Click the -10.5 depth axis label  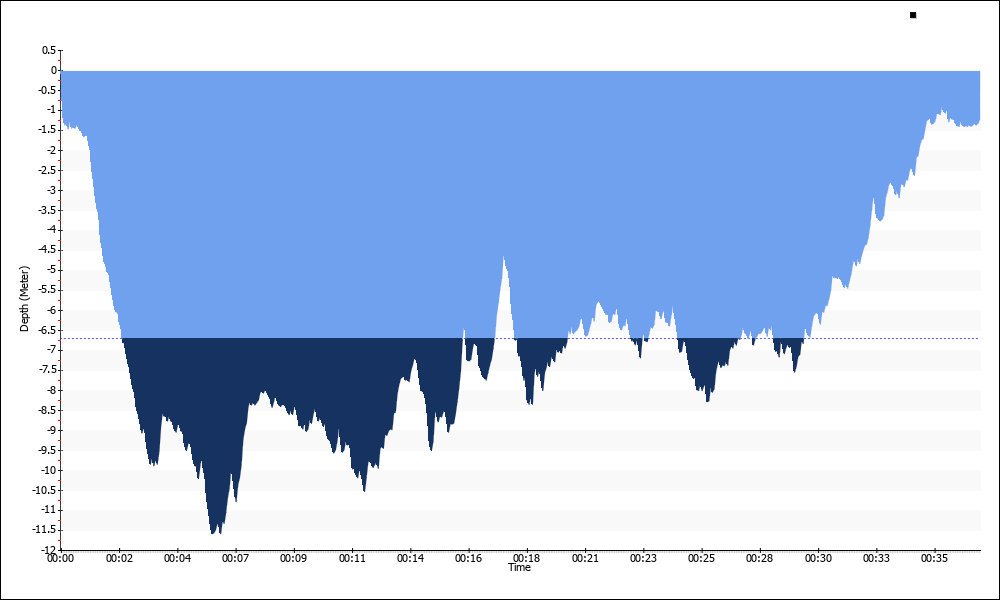pyautogui.click(x=45, y=490)
